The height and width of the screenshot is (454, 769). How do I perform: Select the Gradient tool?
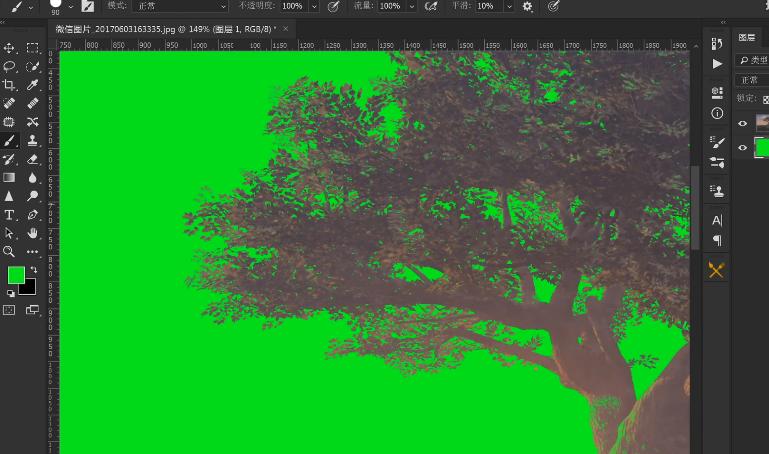(x=9, y=177)
